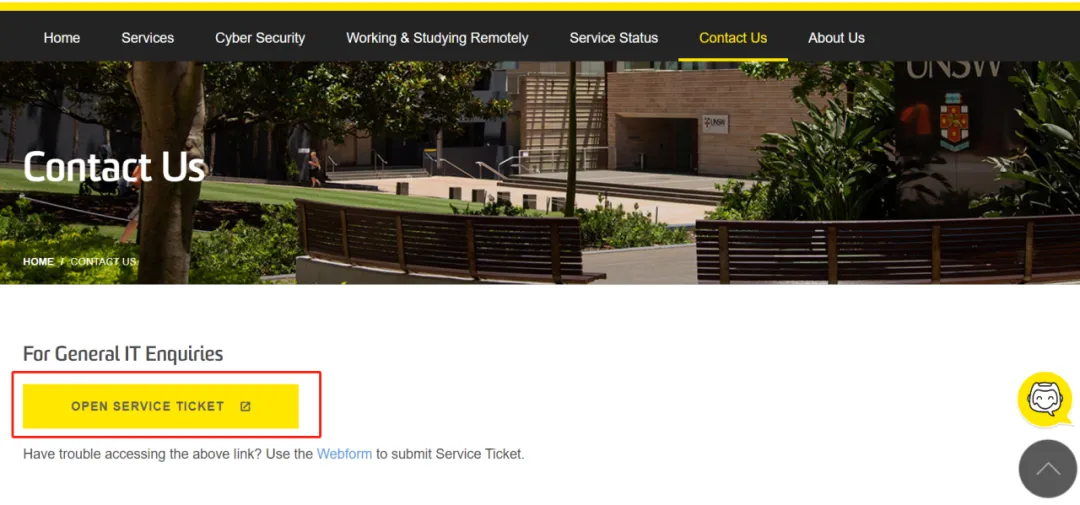1080x505 pixels.
Task: View the Service Status page
Action: 614,38
